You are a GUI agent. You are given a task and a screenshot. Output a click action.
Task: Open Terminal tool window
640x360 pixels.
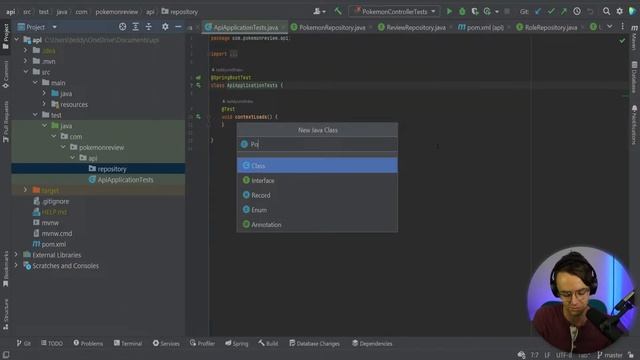128,343
